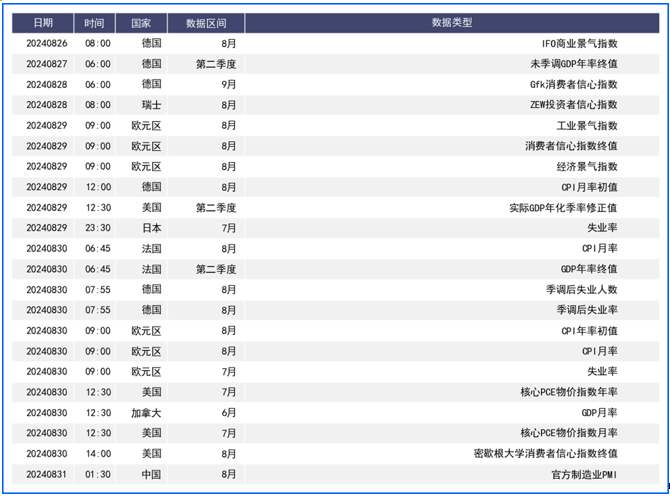The height and width of the screenshot is (496, 670).
Task: Select 官方制造业PMI cell
Action: click(x=584, y=474)
